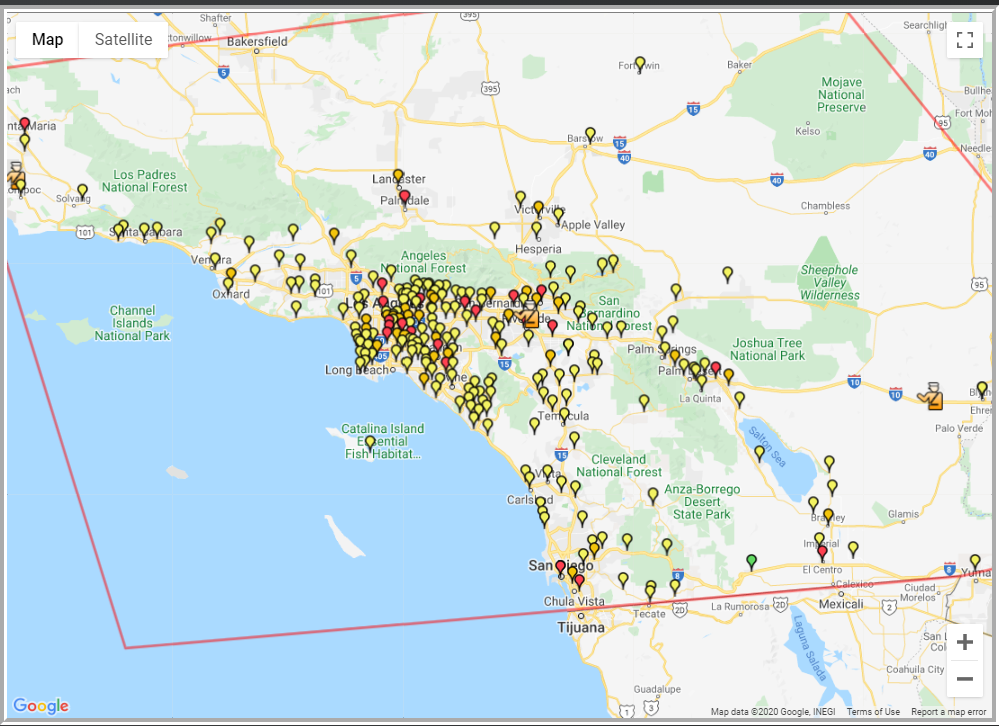
Task: Click the Bakersfield city label
Action: [257, 41]
